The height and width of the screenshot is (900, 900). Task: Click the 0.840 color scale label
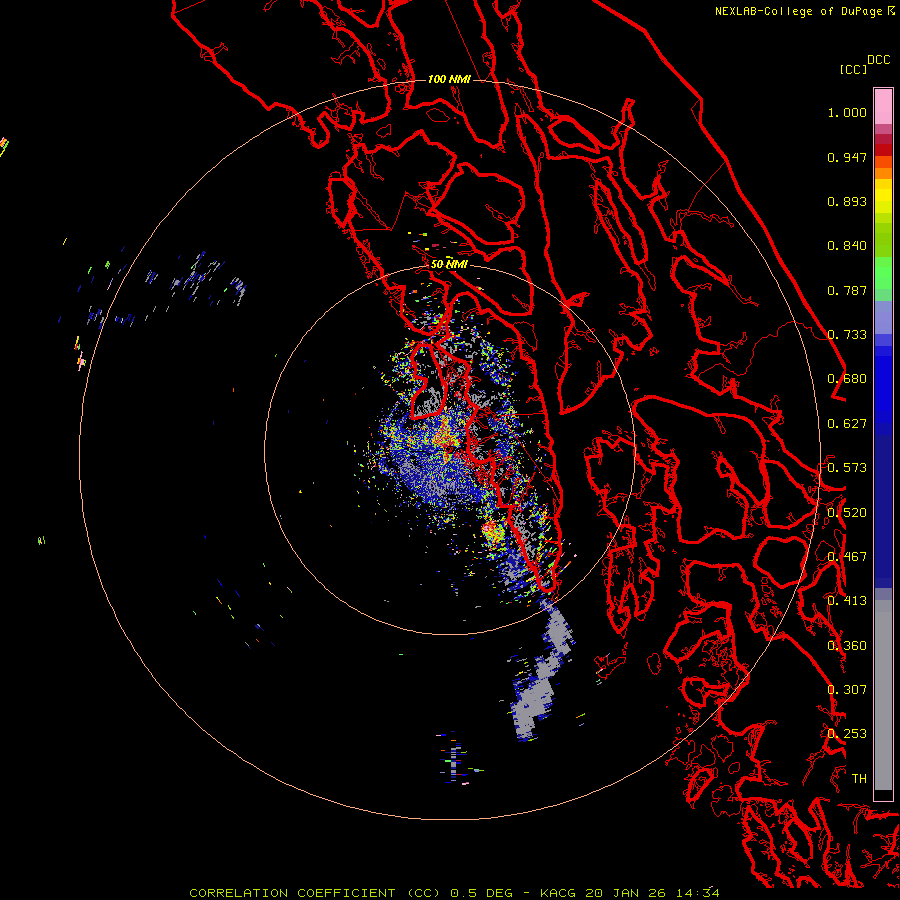coord(847,246)
